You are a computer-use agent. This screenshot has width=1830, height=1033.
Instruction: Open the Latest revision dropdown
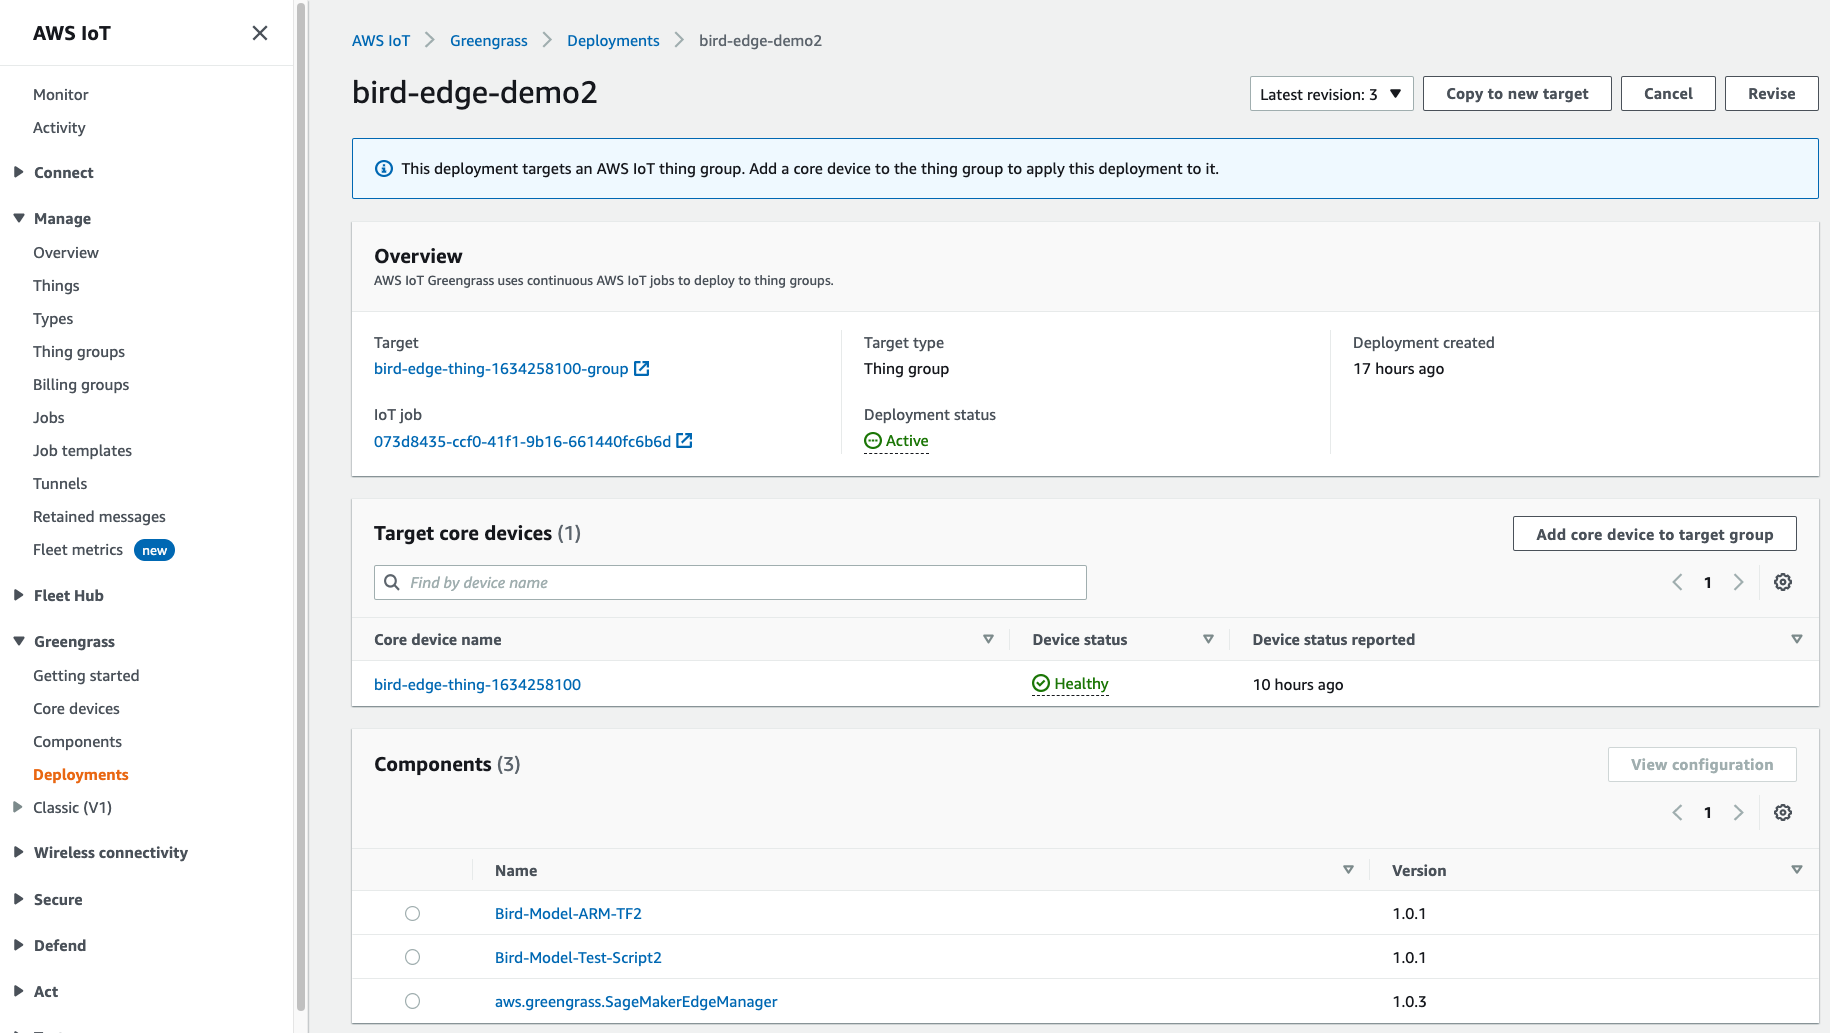click(x=1331, y=94)
